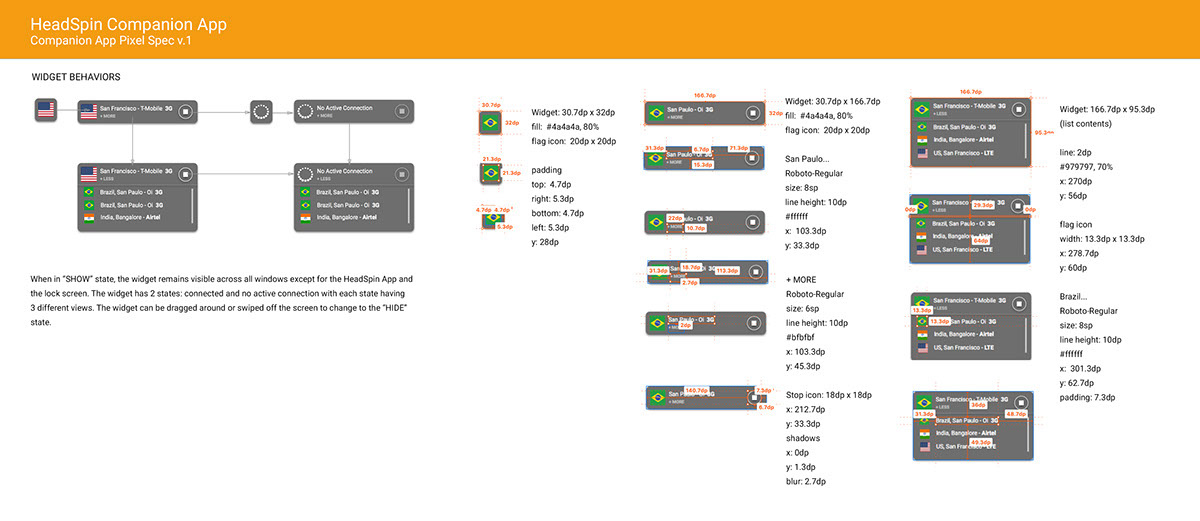Screen dimensions: 1200x521
Task: Click dotted circle icon in collapsed No Active Connection widget
Action: (304, 112)
